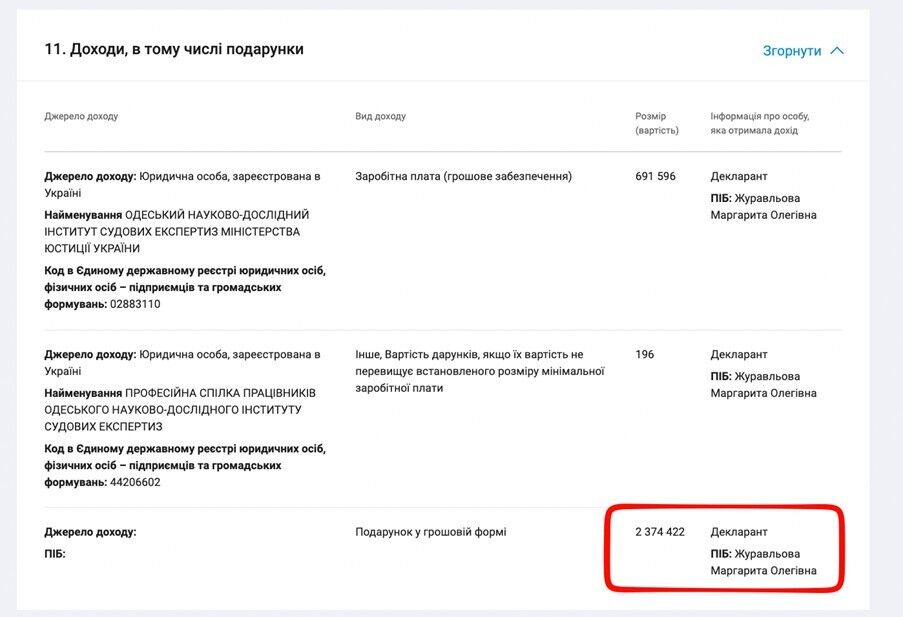Click 'Декларант' in the 196 amount row
The image size is (903, 617).
click(x=739, y=354)
